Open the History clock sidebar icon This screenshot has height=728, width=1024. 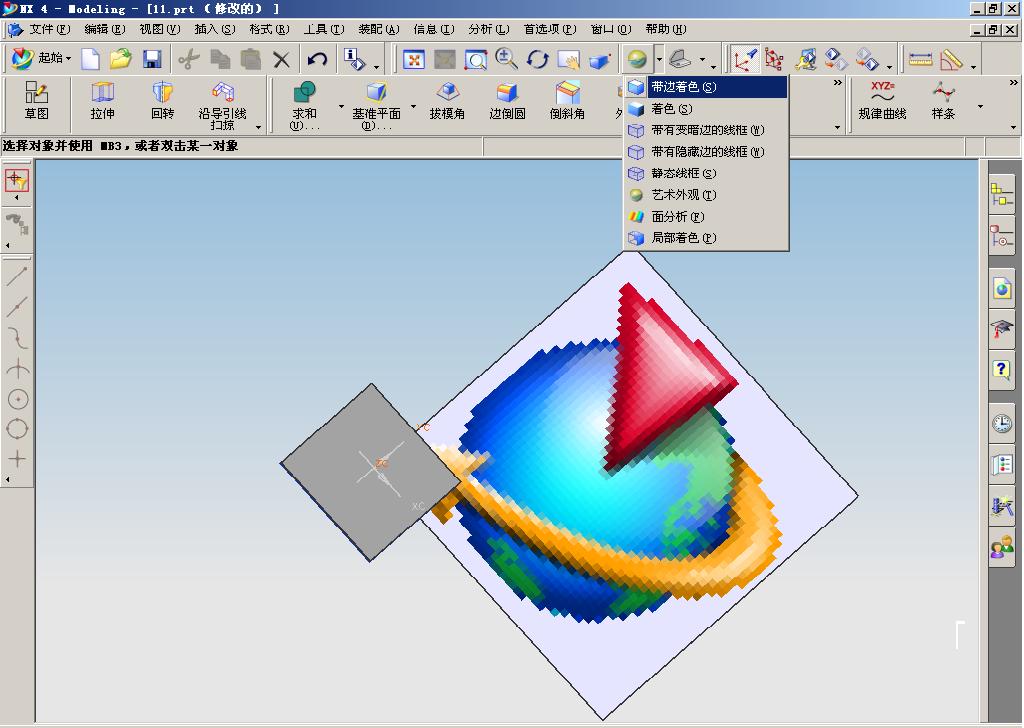(x=1002, y=423)
